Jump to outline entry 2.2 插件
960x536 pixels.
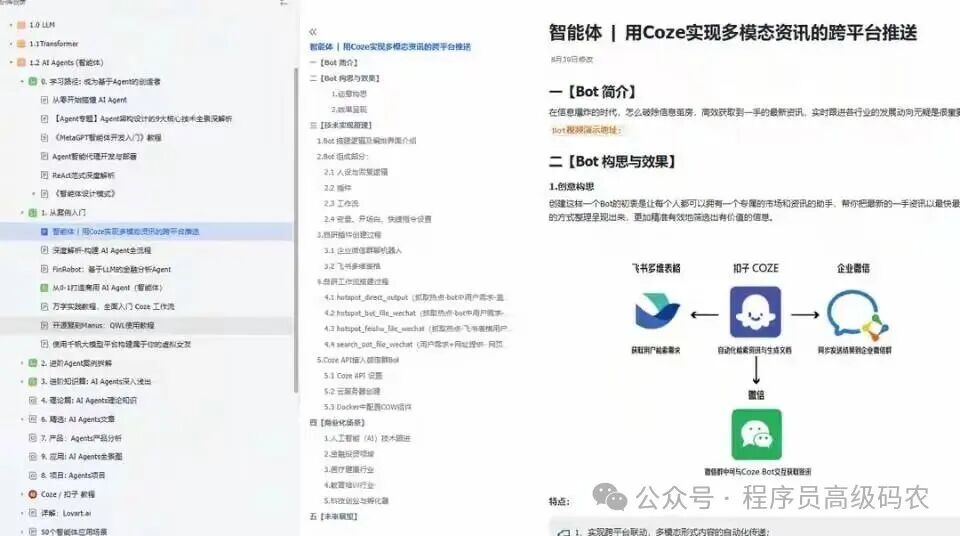pyautogui.click(x=338, y=188)
